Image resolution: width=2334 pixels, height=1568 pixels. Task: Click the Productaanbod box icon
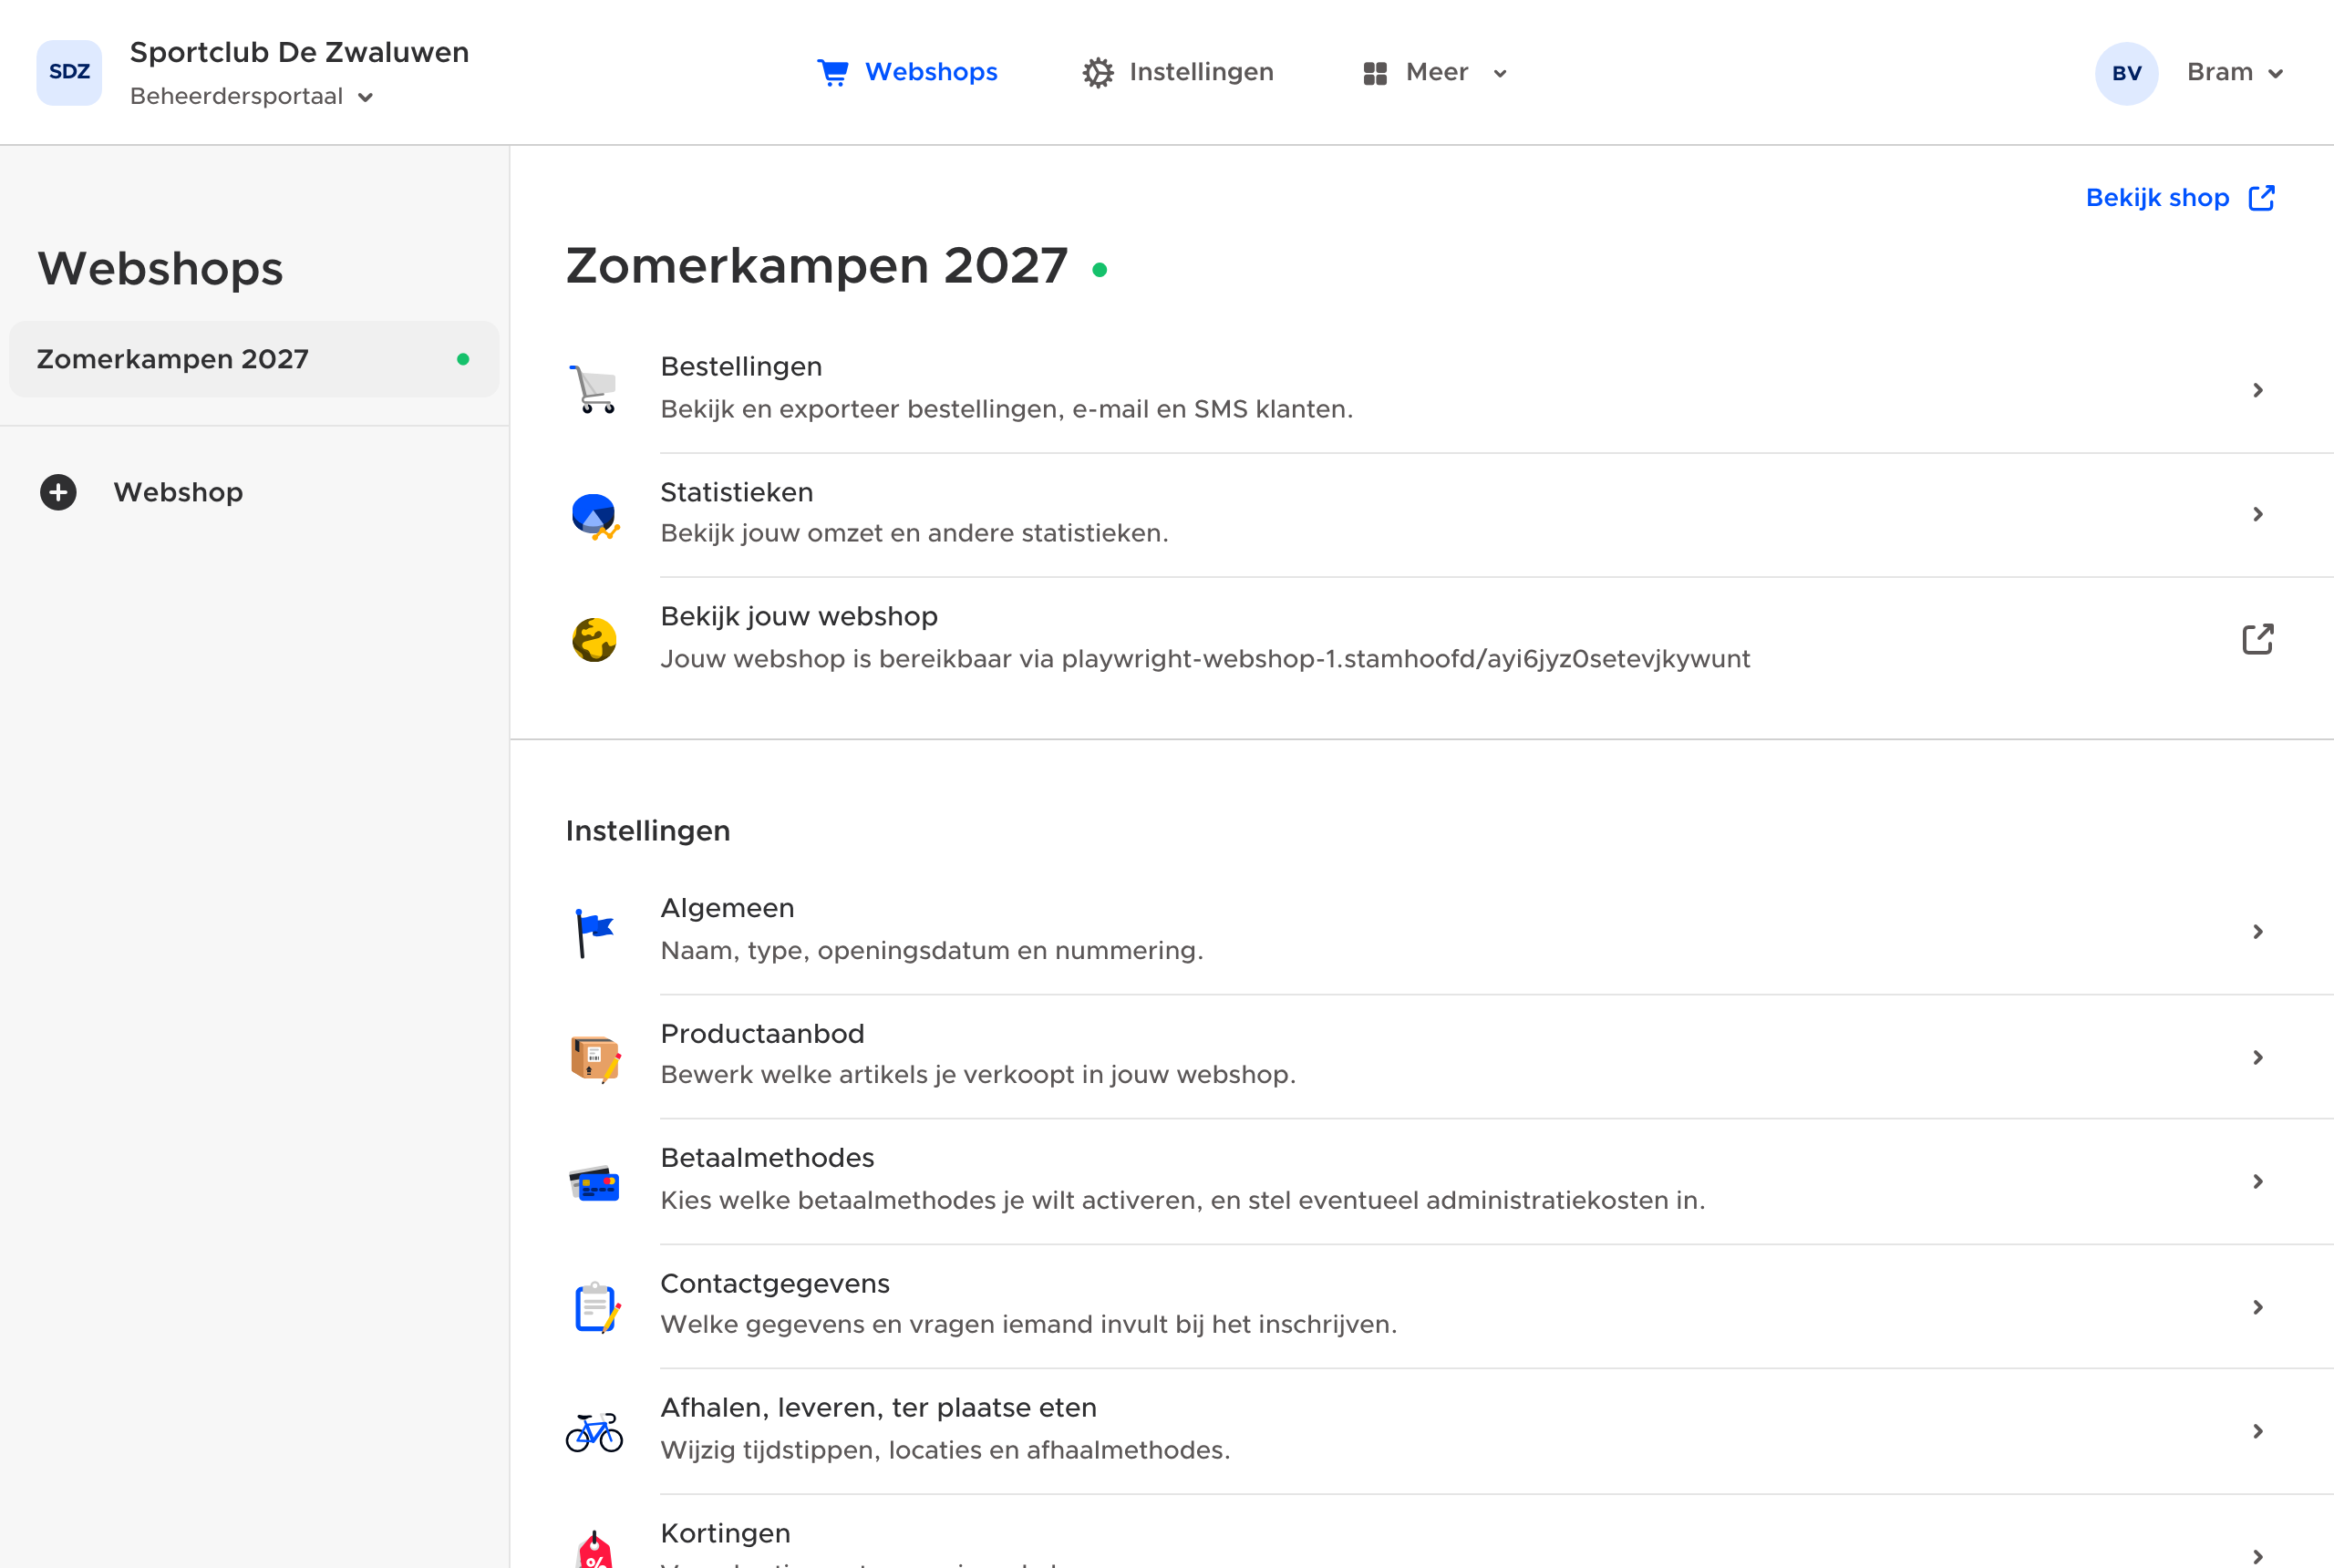coord(594,1058)
